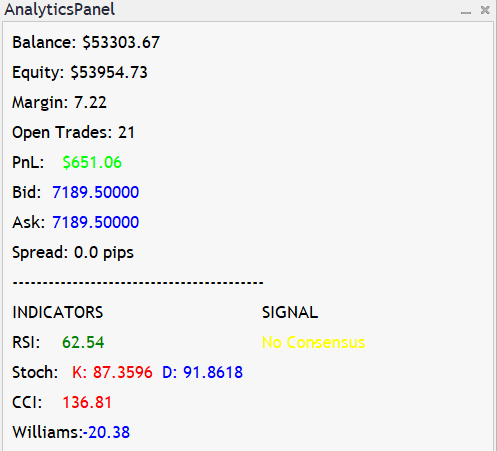
Task: Click the Bid price 7189.50000
Action: point(96,192)
